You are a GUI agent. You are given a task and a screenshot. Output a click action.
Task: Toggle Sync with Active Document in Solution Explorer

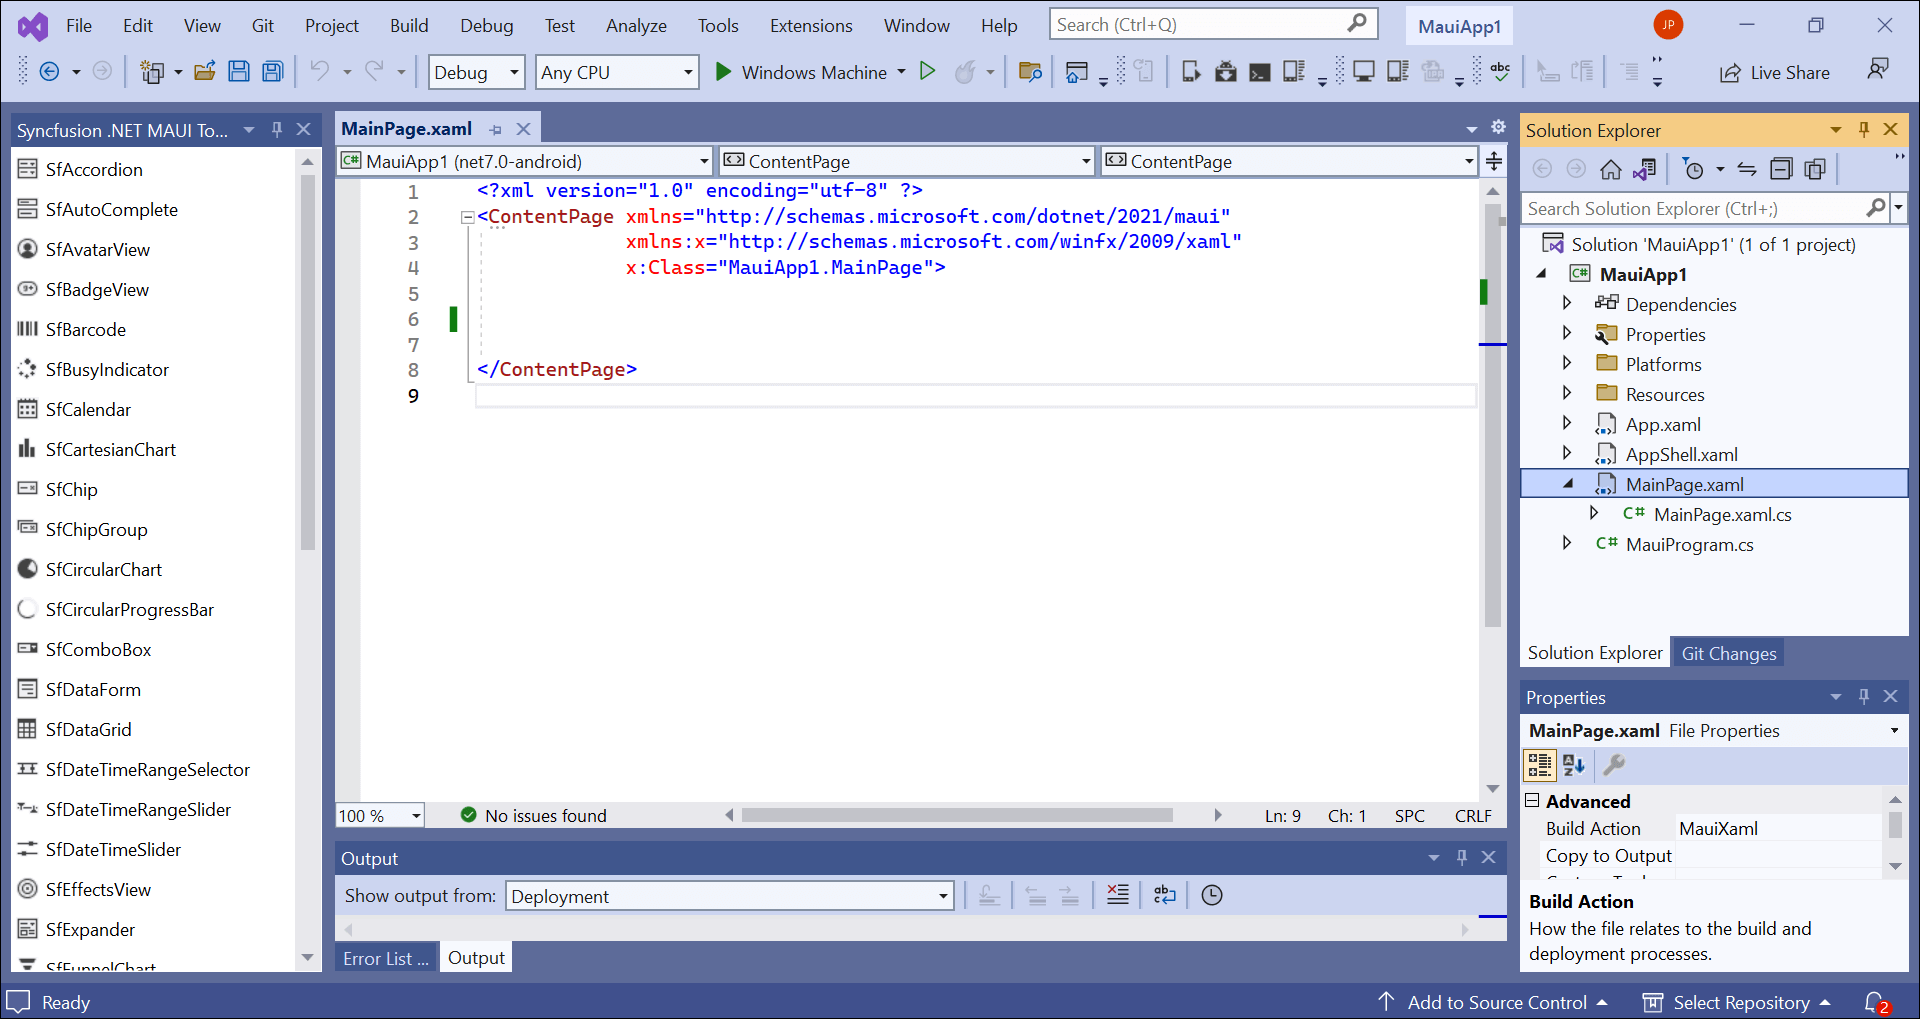pyautogui.click(x=1747, y=170)
